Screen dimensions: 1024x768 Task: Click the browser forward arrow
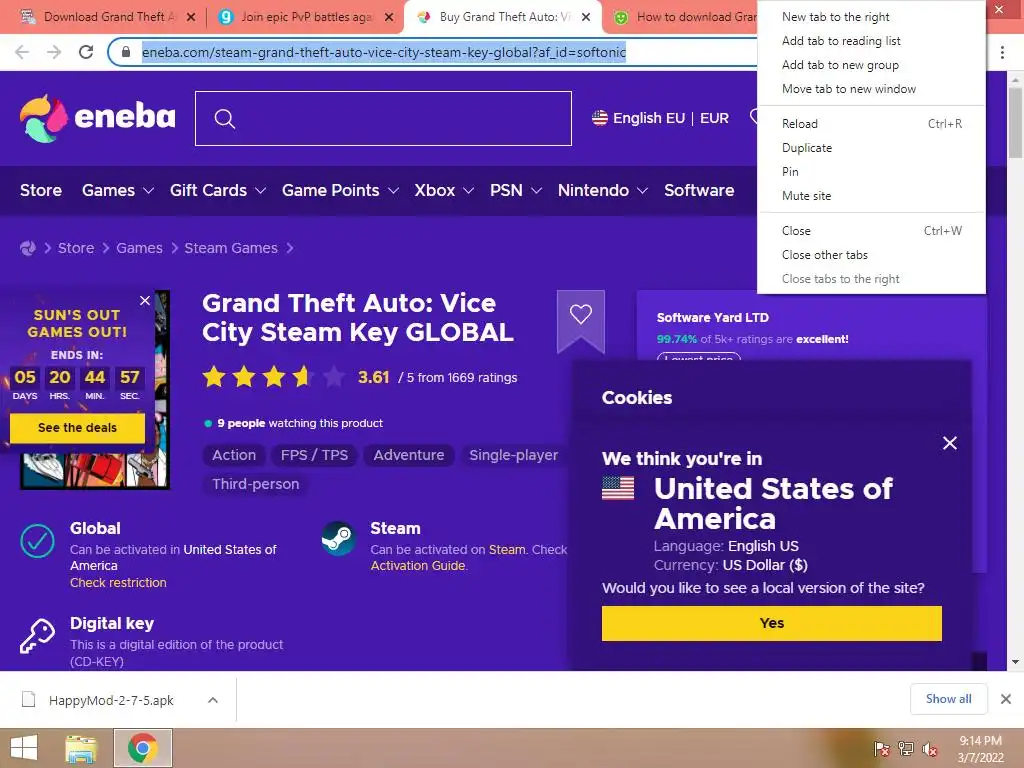54,52
